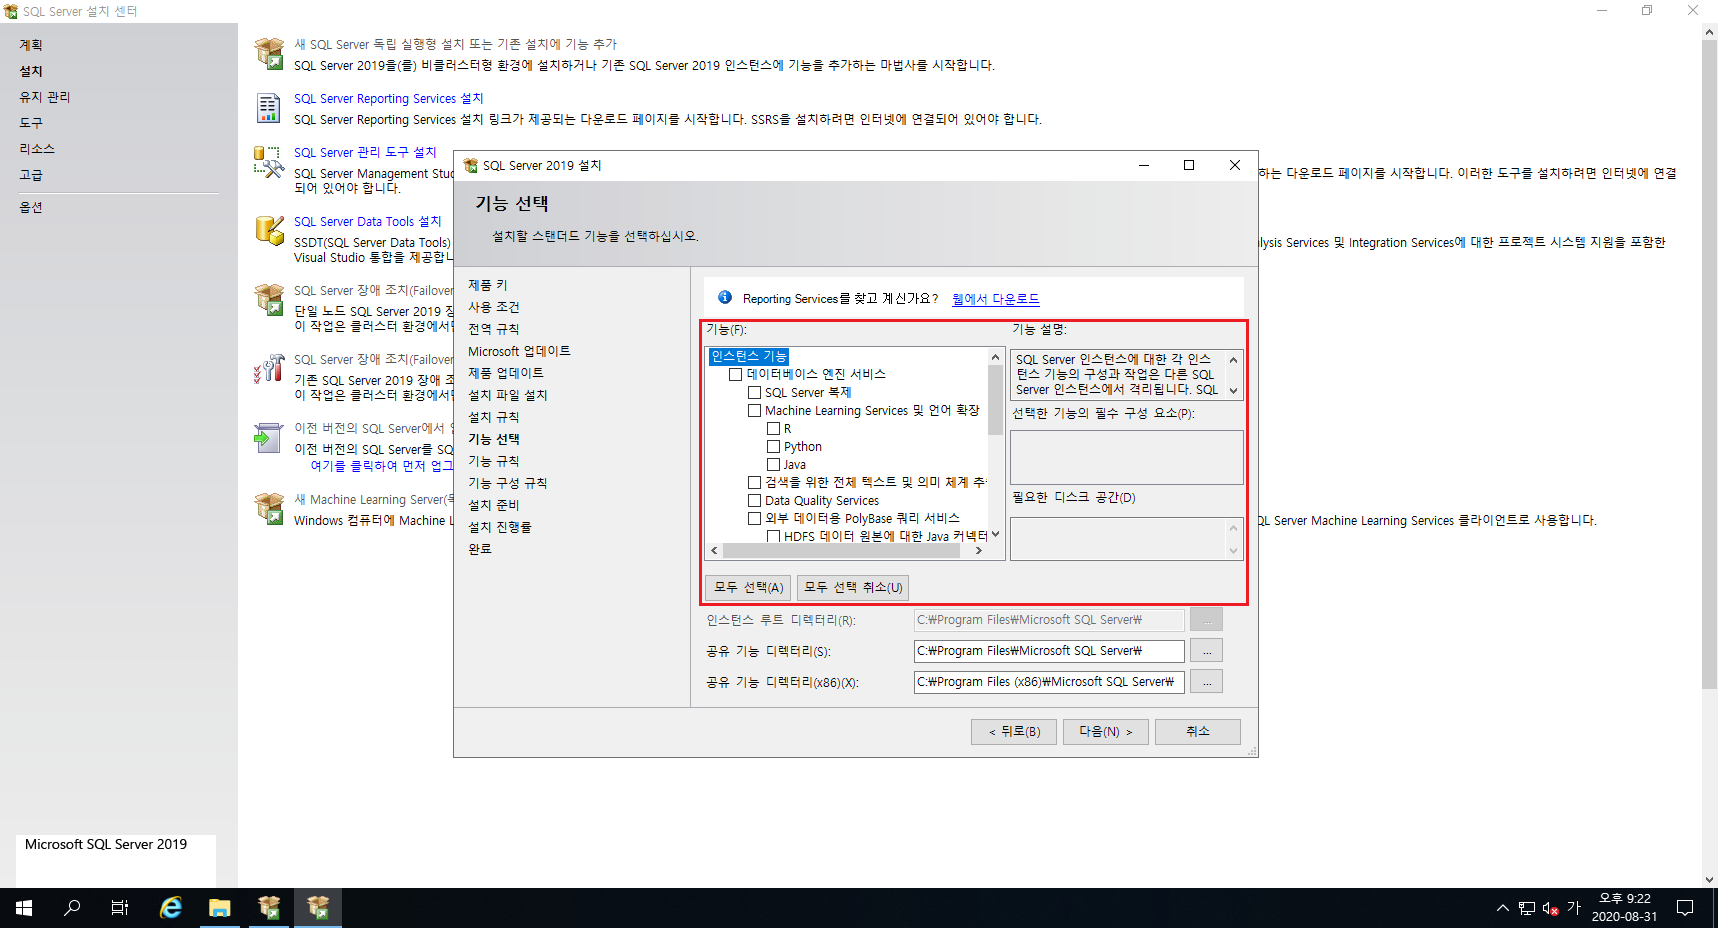Click the Korean IME indicator in tray

pos(1574,908)
